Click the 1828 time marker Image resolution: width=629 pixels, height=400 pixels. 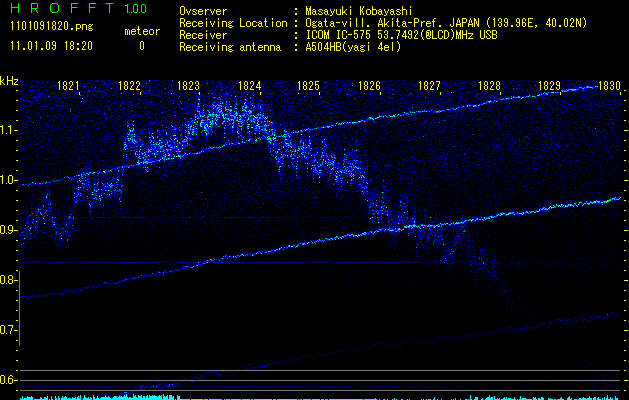[x=489, y=86]
